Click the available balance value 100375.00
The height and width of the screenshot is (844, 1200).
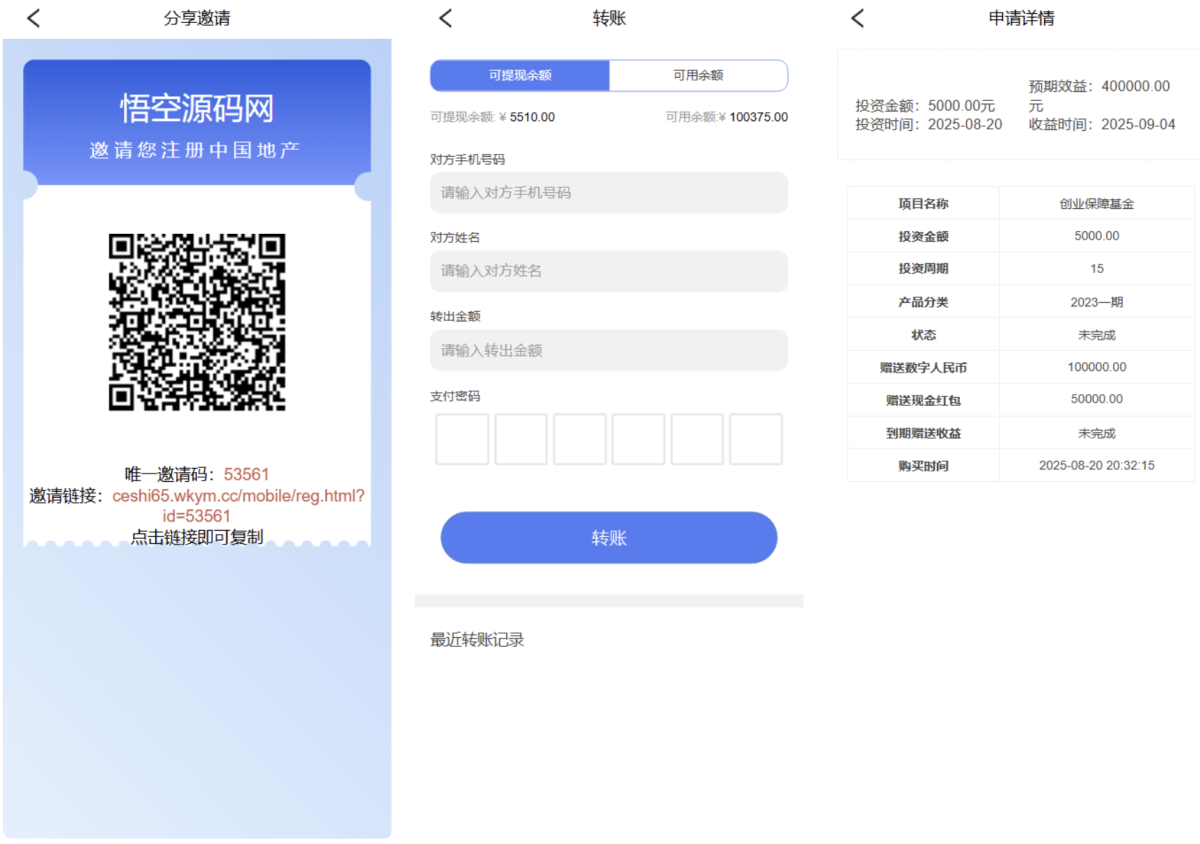(758, 117)
